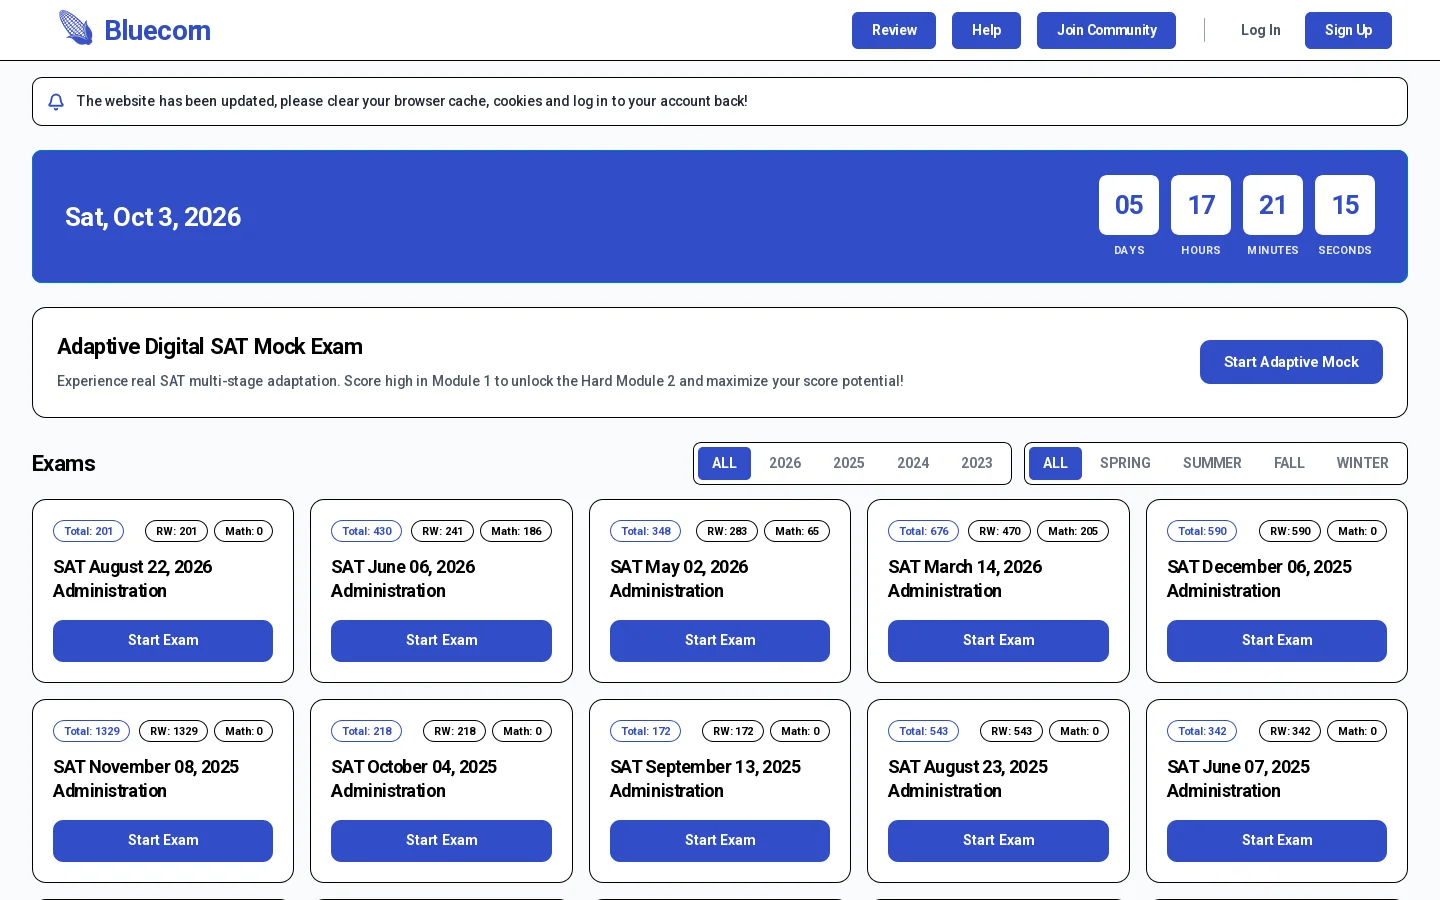Viewport: 1440px width, 900px height.
Task: Filter exams by year 2023
Action: click(x=977, y=463)
